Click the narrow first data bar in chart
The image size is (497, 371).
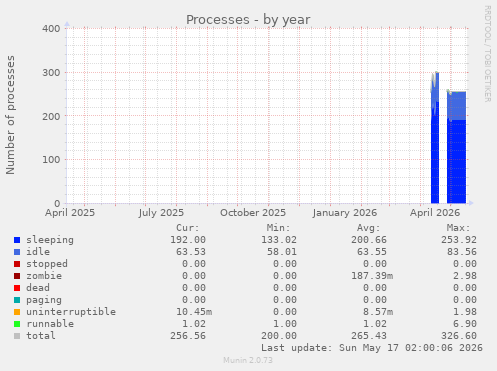435,138
